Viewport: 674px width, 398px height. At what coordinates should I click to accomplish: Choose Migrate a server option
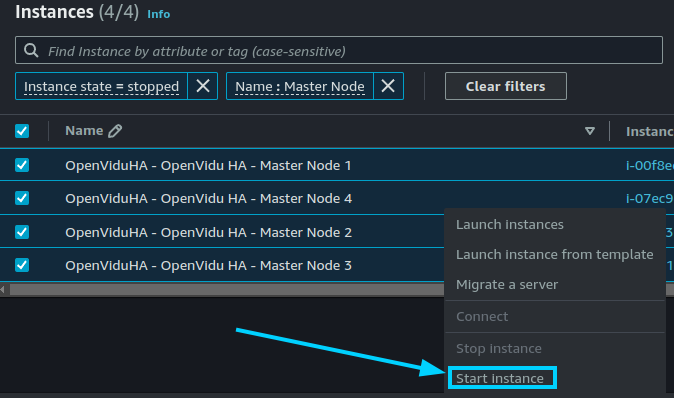pos(507,285)
